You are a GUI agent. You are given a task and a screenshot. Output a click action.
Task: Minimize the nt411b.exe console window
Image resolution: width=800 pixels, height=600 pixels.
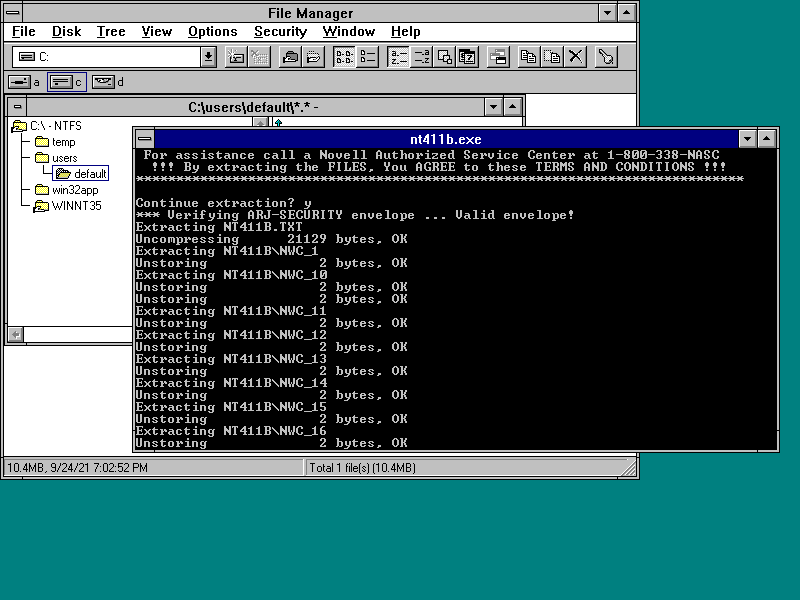(747, 139)
